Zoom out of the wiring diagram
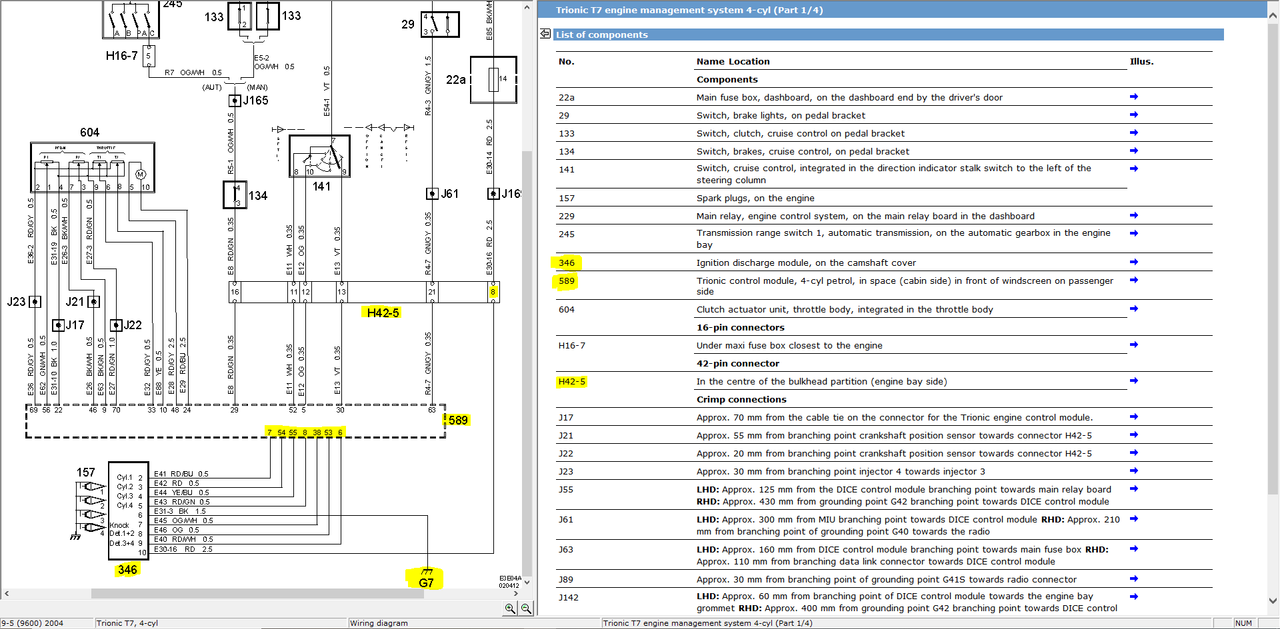 (525, 607)
